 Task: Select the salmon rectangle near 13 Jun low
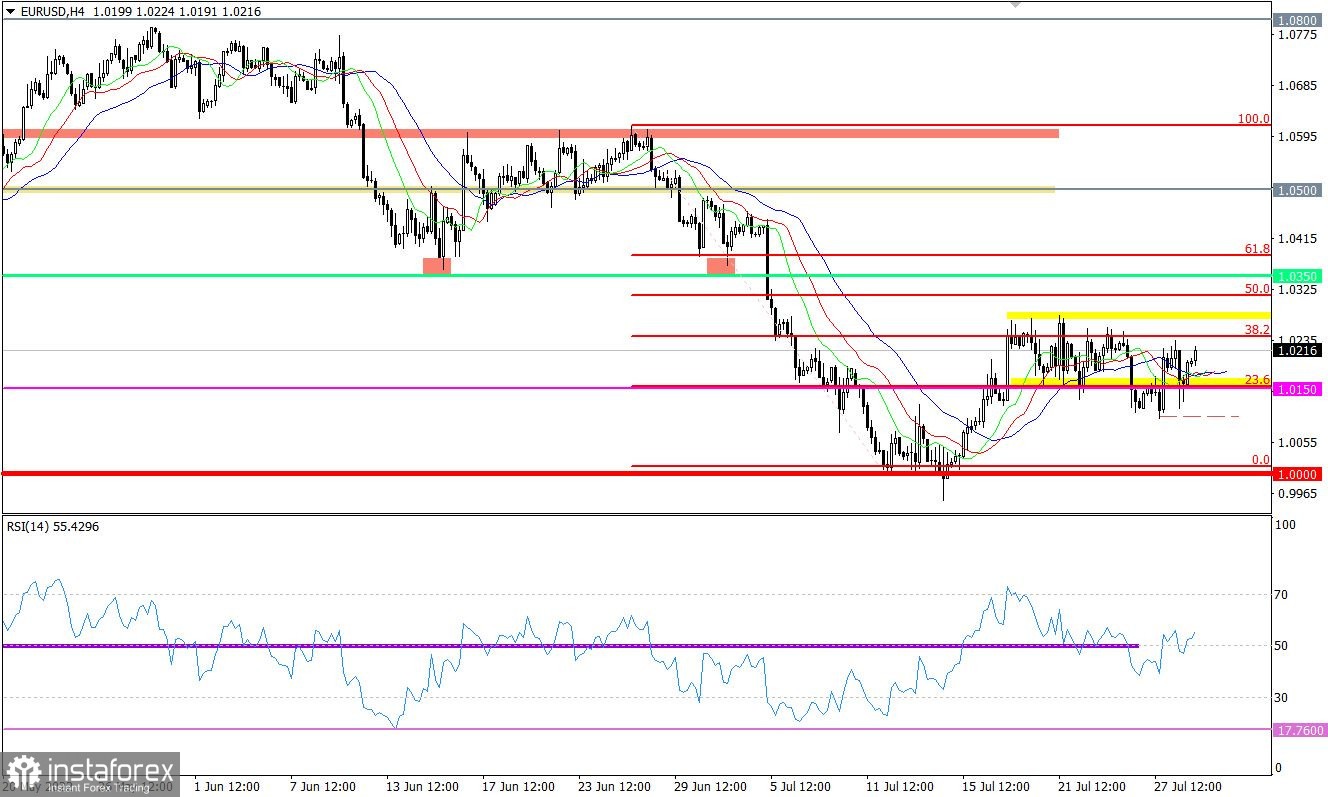coord(437,265)
